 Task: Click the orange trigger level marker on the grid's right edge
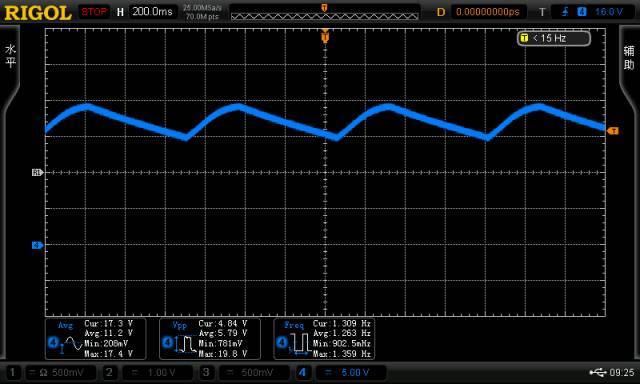[613, 131]
